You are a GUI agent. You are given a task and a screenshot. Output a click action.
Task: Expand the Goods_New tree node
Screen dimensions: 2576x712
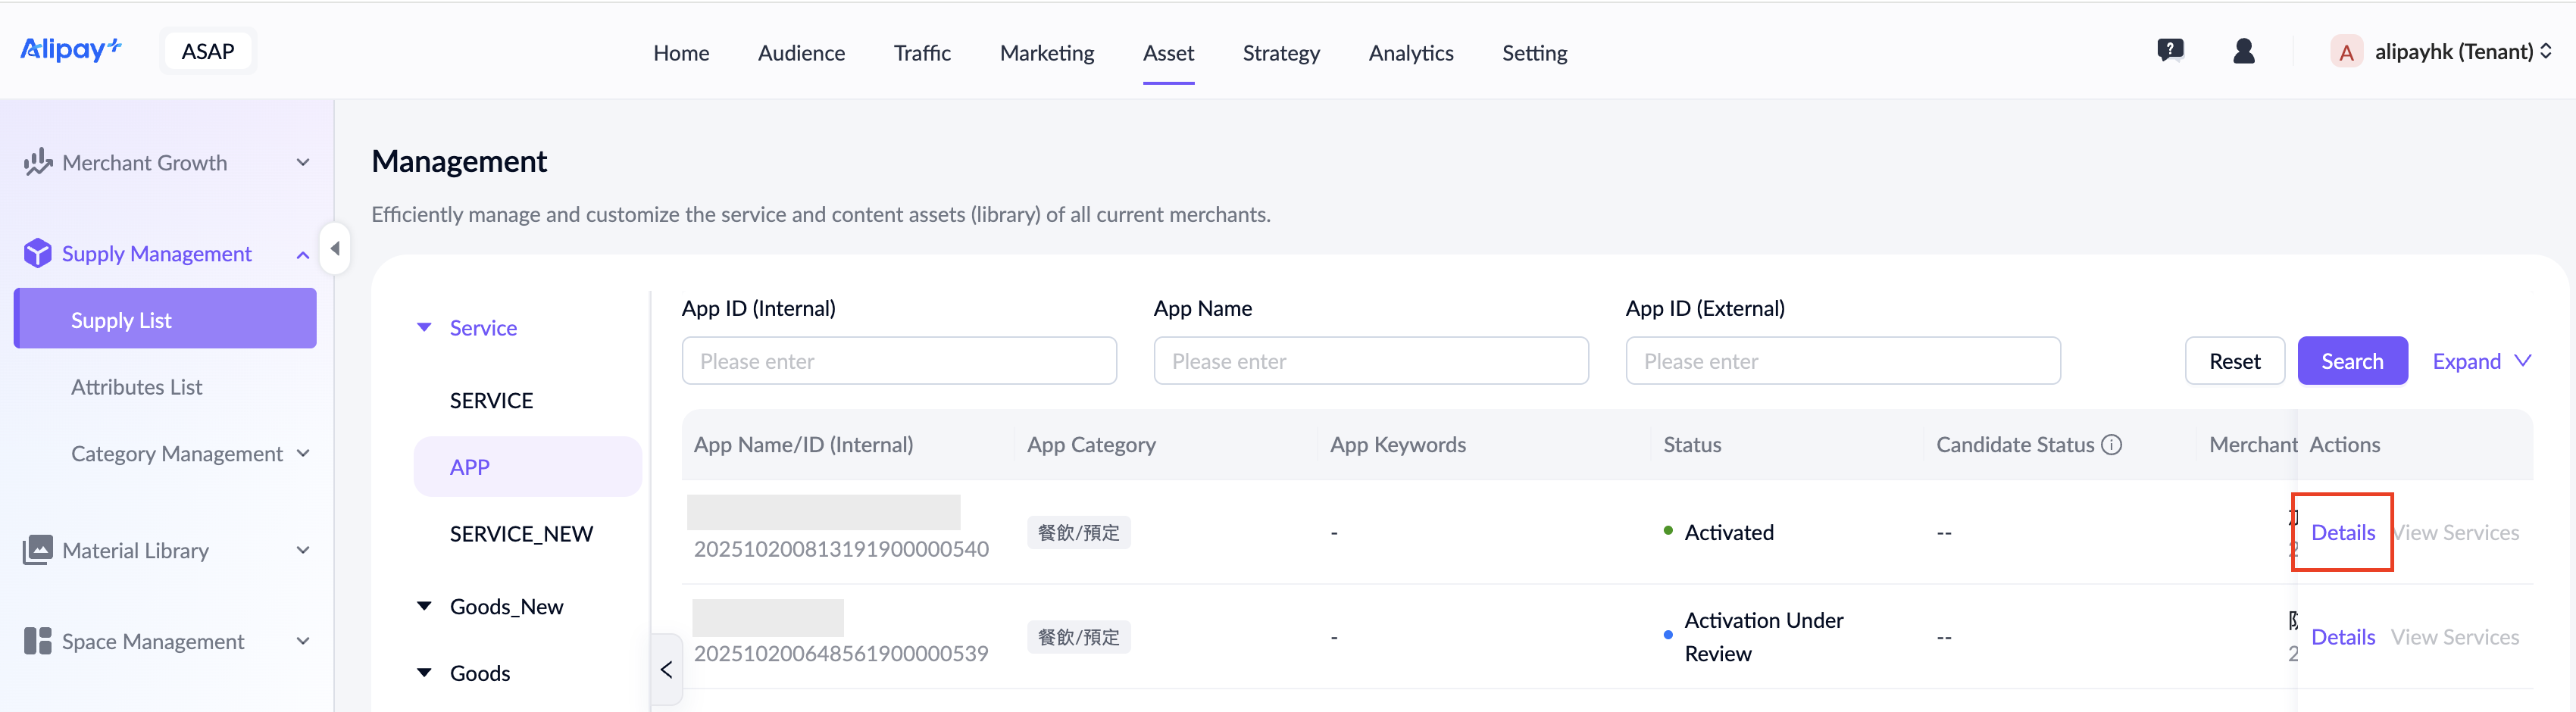[424, 606]
